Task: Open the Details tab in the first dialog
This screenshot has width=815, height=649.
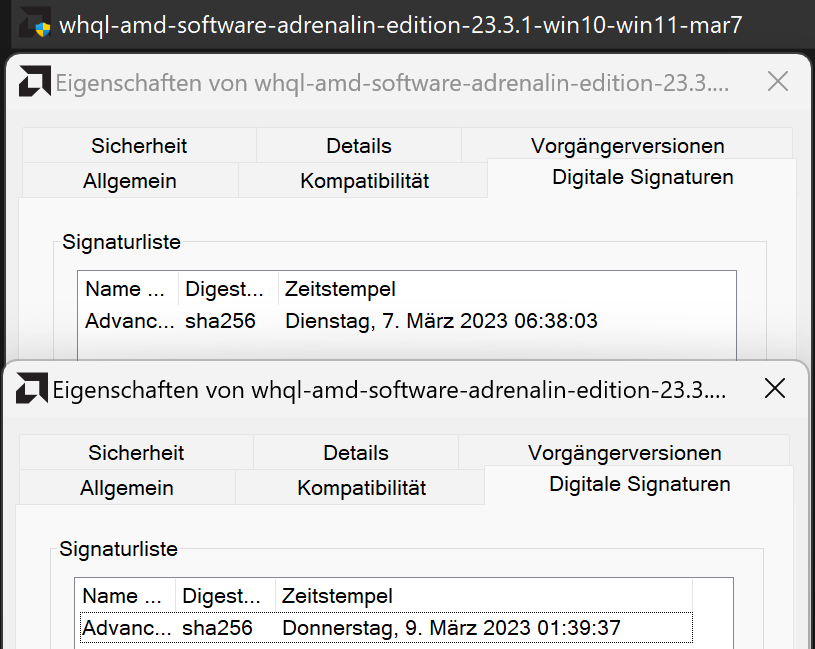Action: [x=358, y=145]
